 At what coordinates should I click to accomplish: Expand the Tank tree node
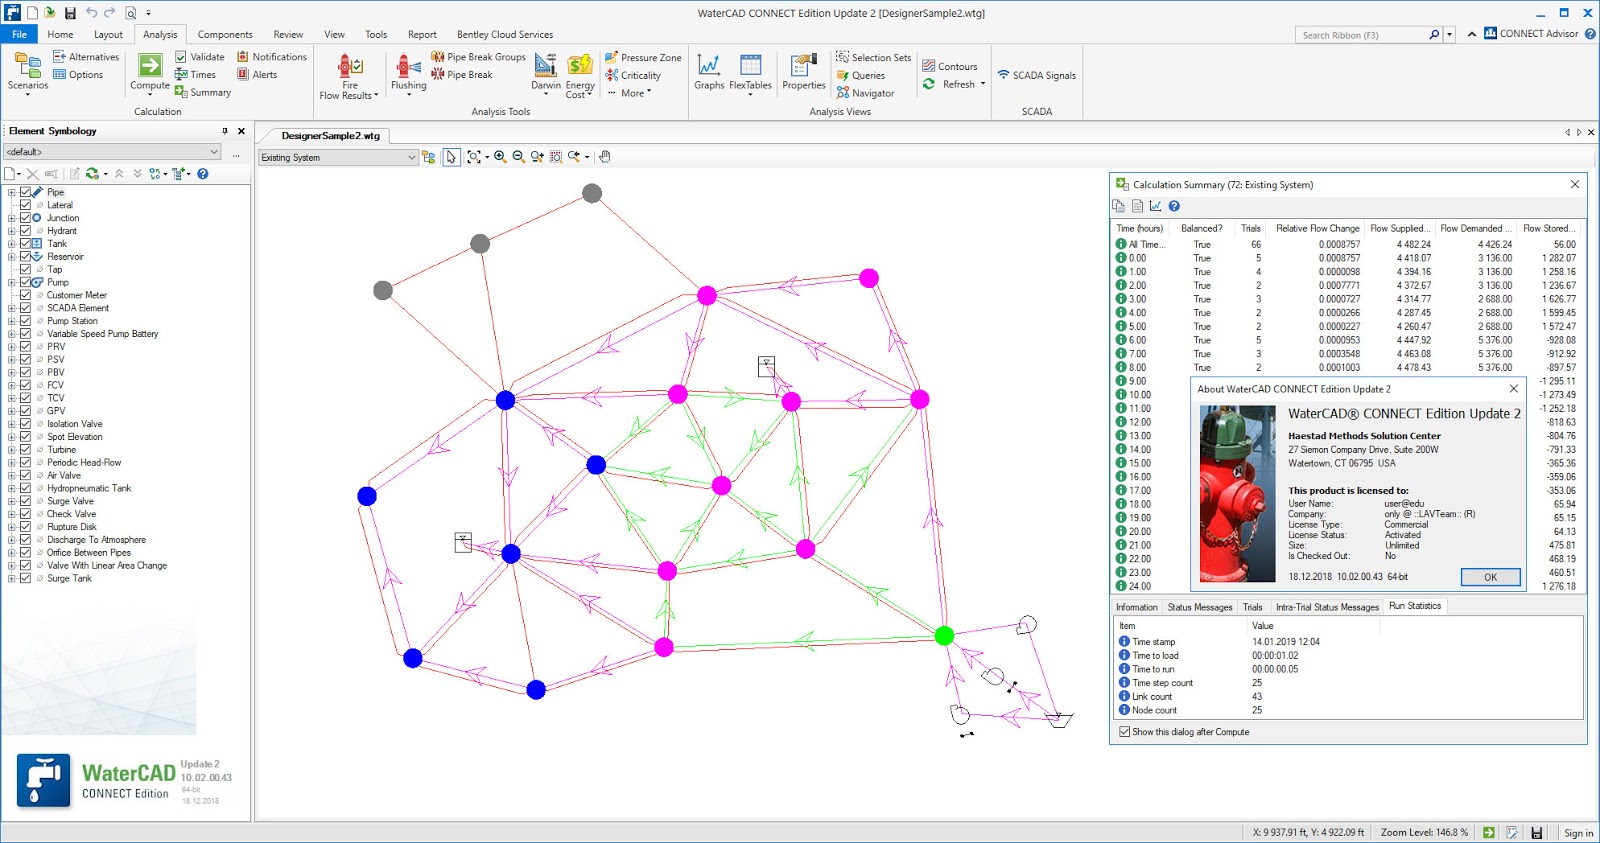click(x=12, y=244)
